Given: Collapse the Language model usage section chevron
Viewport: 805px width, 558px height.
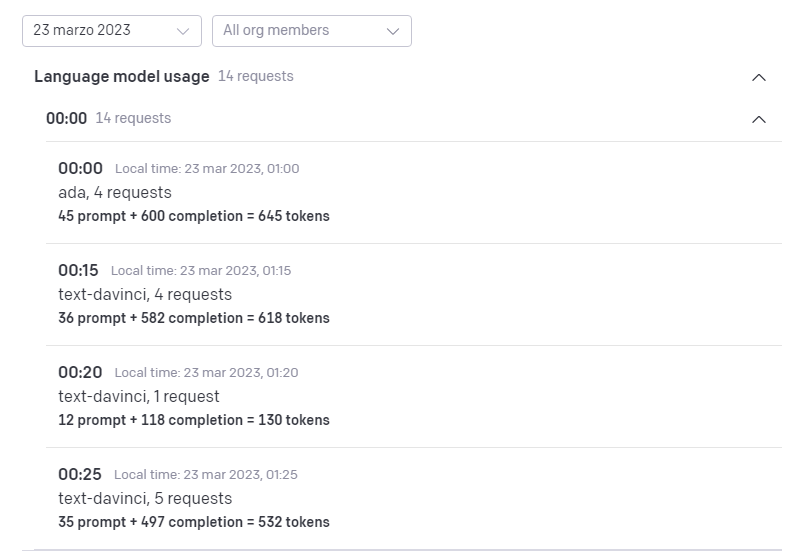Looking at the screenshot, I should pyautogui.click(x=759, y=77).
